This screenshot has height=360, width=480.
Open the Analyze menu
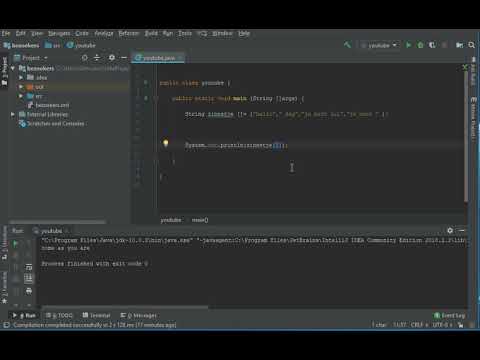pyautogui.click(x=104, y=33)
